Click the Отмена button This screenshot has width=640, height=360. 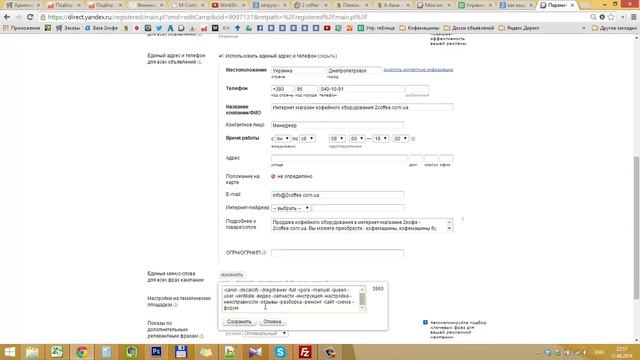tap(272, 322)
